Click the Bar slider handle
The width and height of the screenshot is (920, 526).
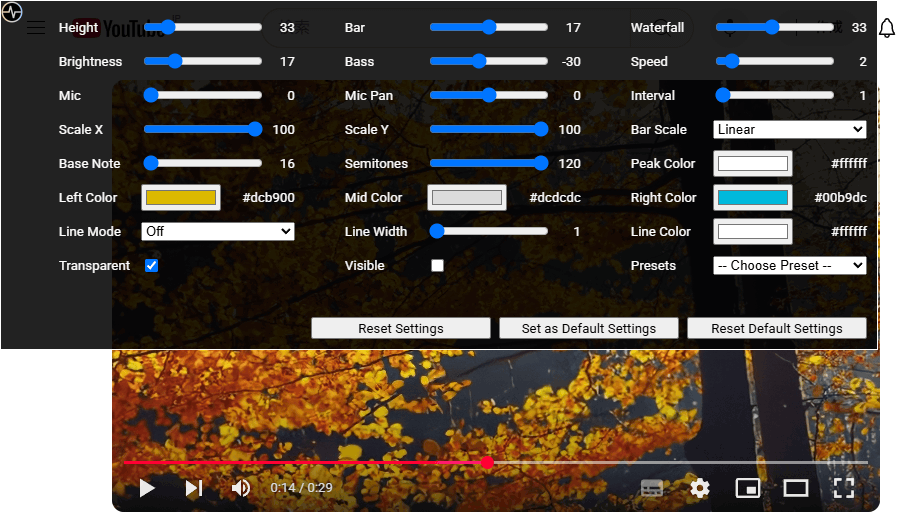tap(489, 27)
